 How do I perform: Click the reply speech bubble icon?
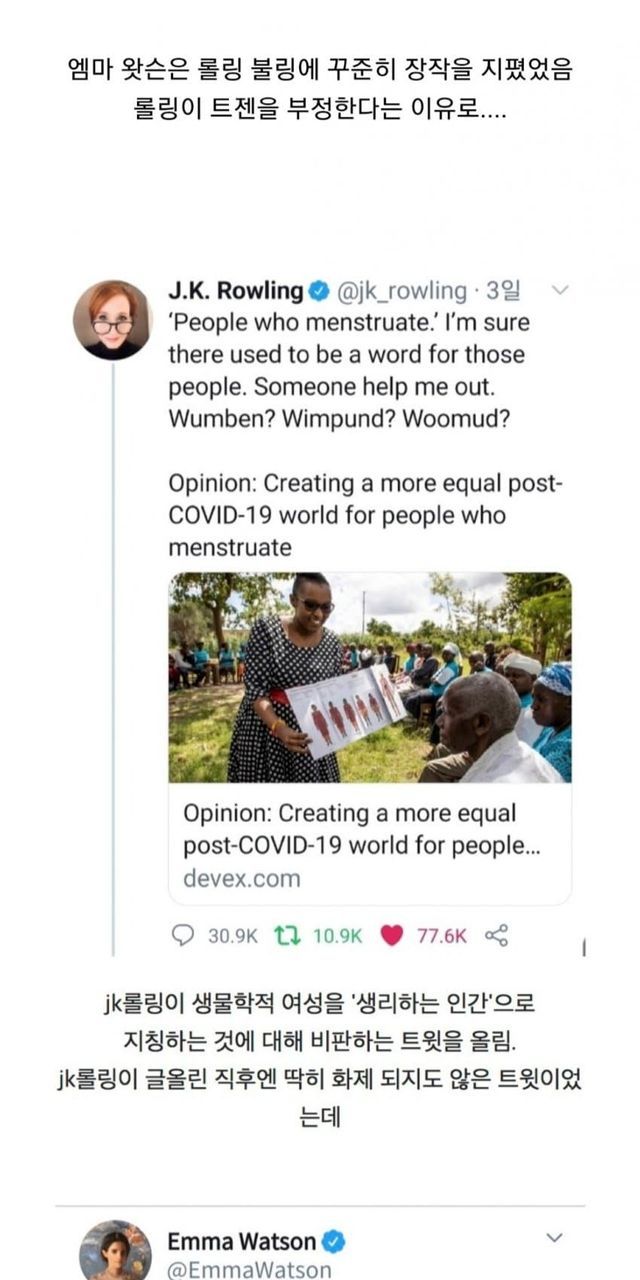pos(183,935)
